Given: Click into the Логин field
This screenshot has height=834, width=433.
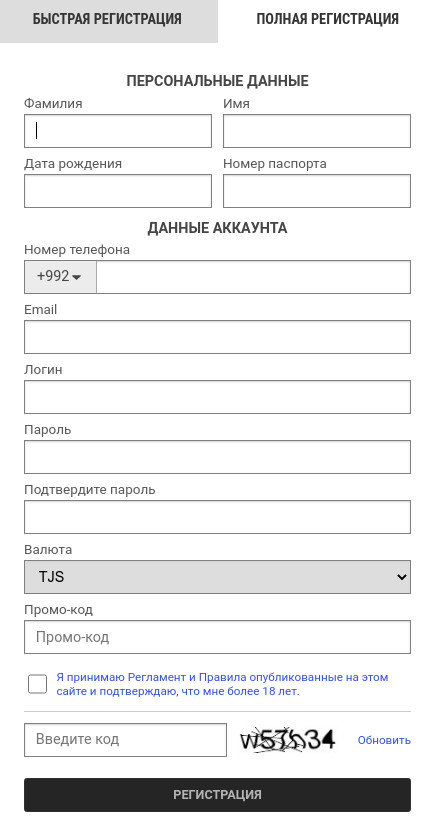Looking at the screenshot, I should 217,397.
